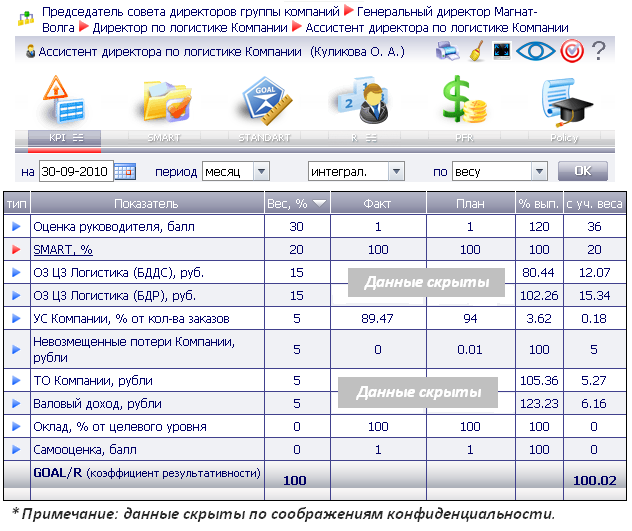Switch to the PFR tab
Viewport: 632px width, 531px height.
coord(464,138)
